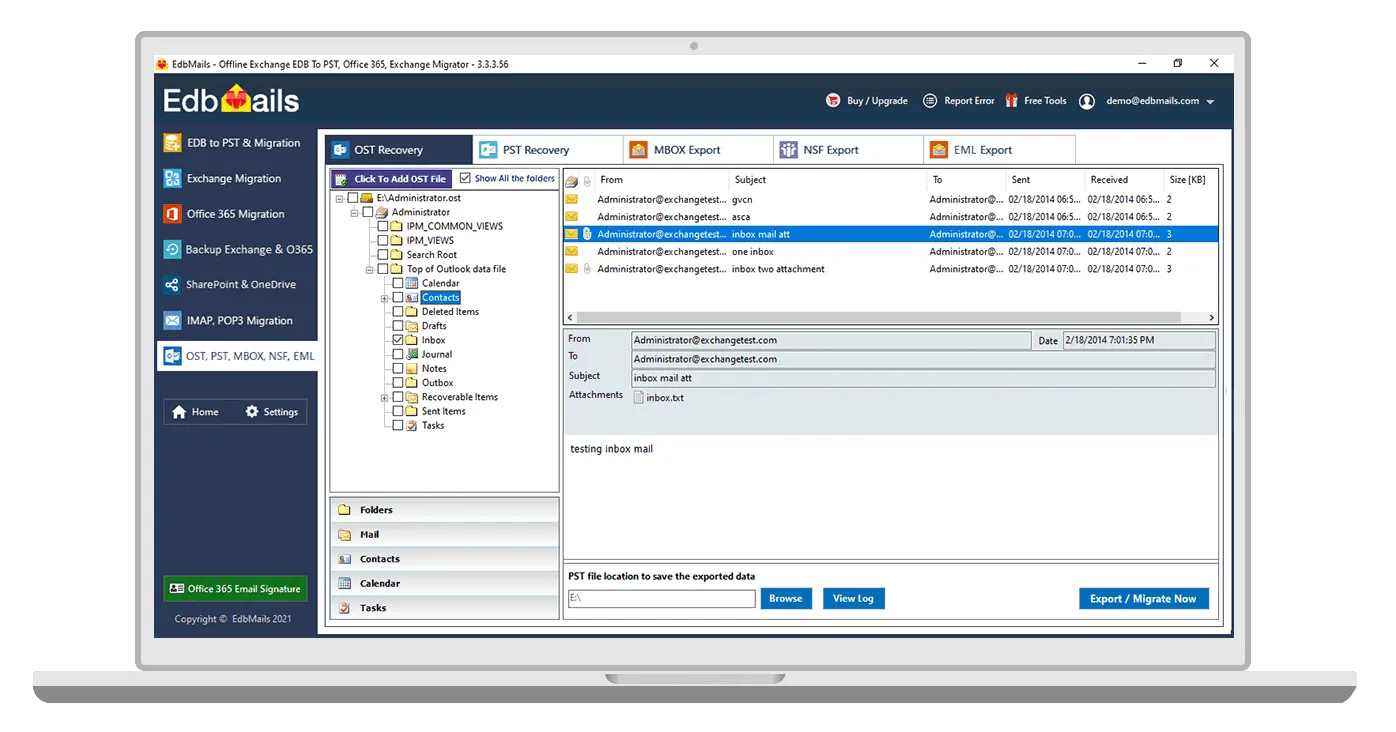
Task: Select the Mail panel at bottom left
Action: pyautogui.click(x=444, y=535)
